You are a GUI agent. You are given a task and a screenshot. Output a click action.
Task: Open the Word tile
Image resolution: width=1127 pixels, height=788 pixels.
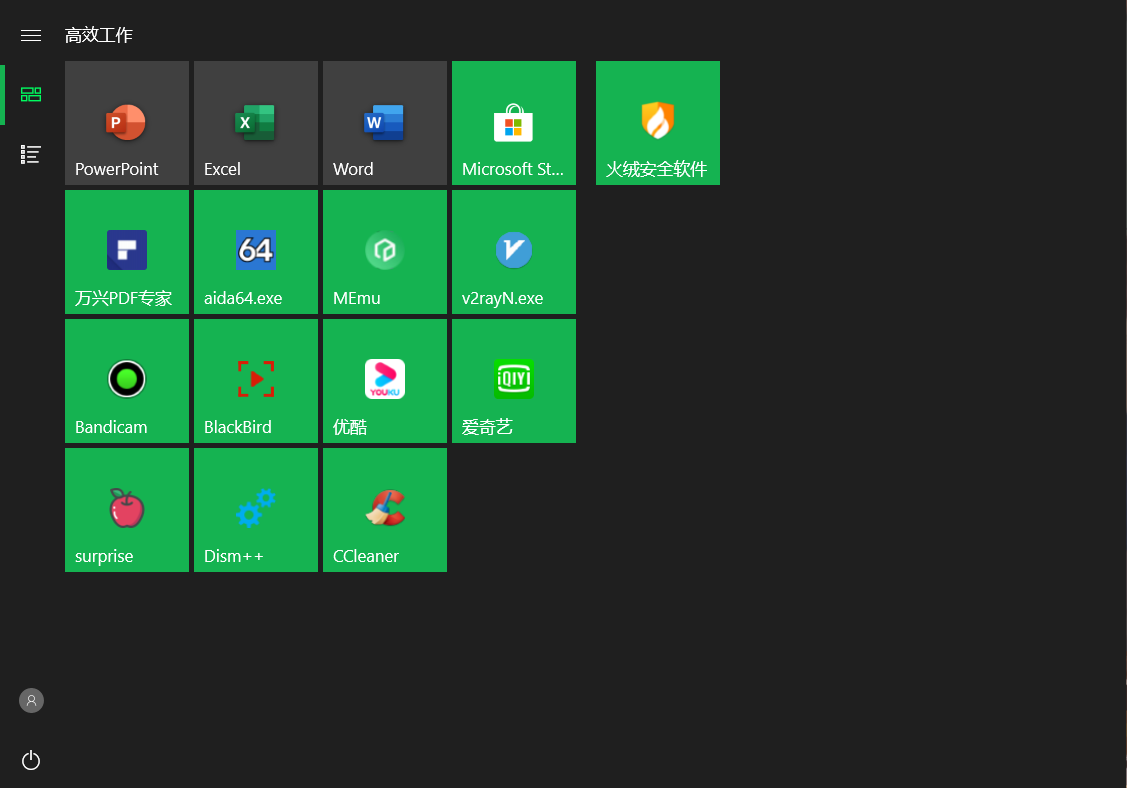click(x=385, y=123)
